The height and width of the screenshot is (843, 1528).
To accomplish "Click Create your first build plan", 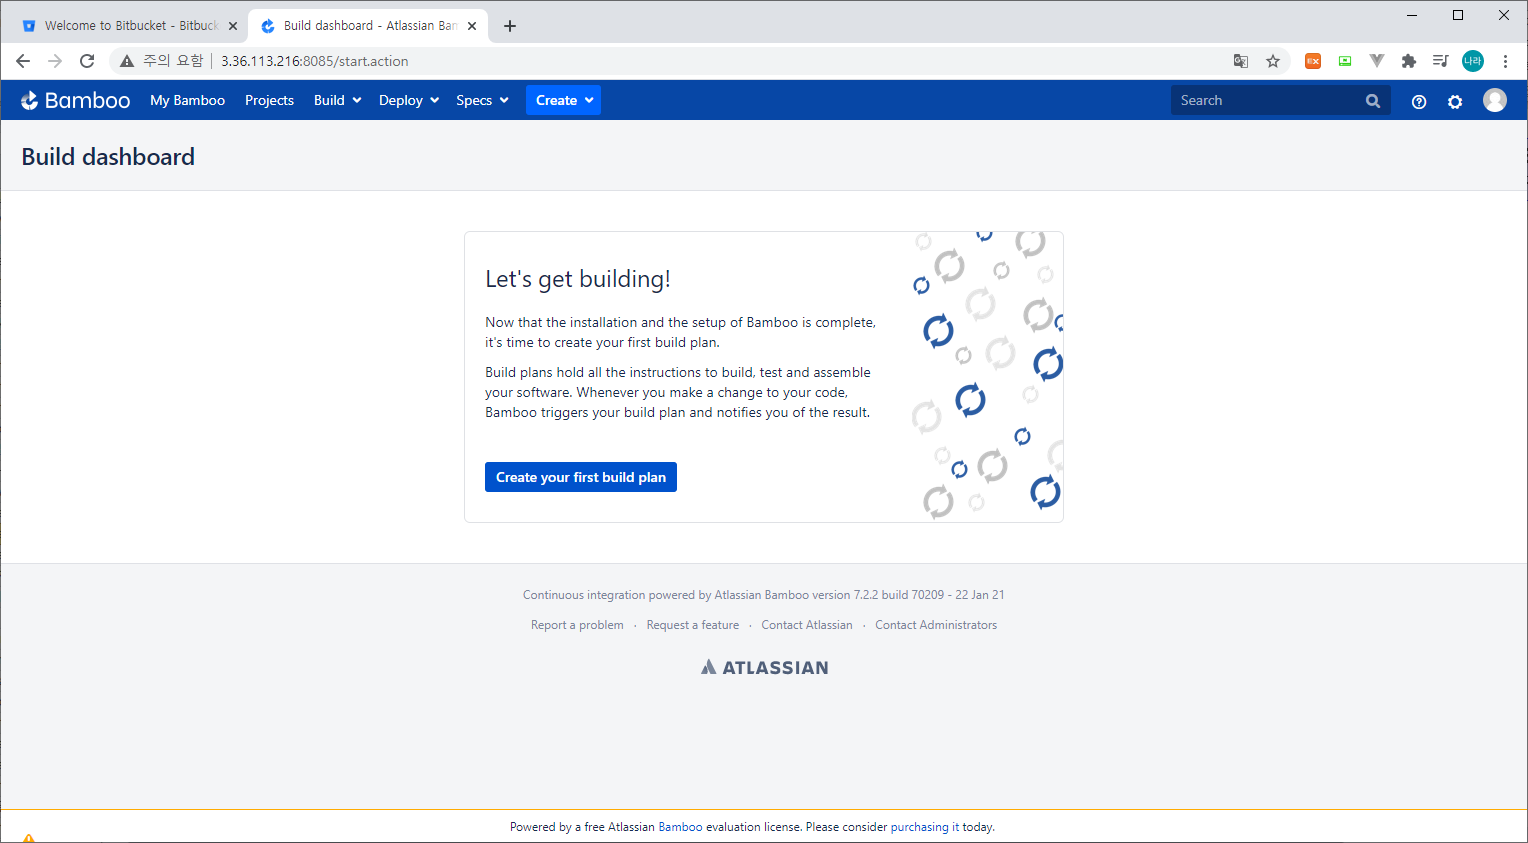I will pos(580,477).
